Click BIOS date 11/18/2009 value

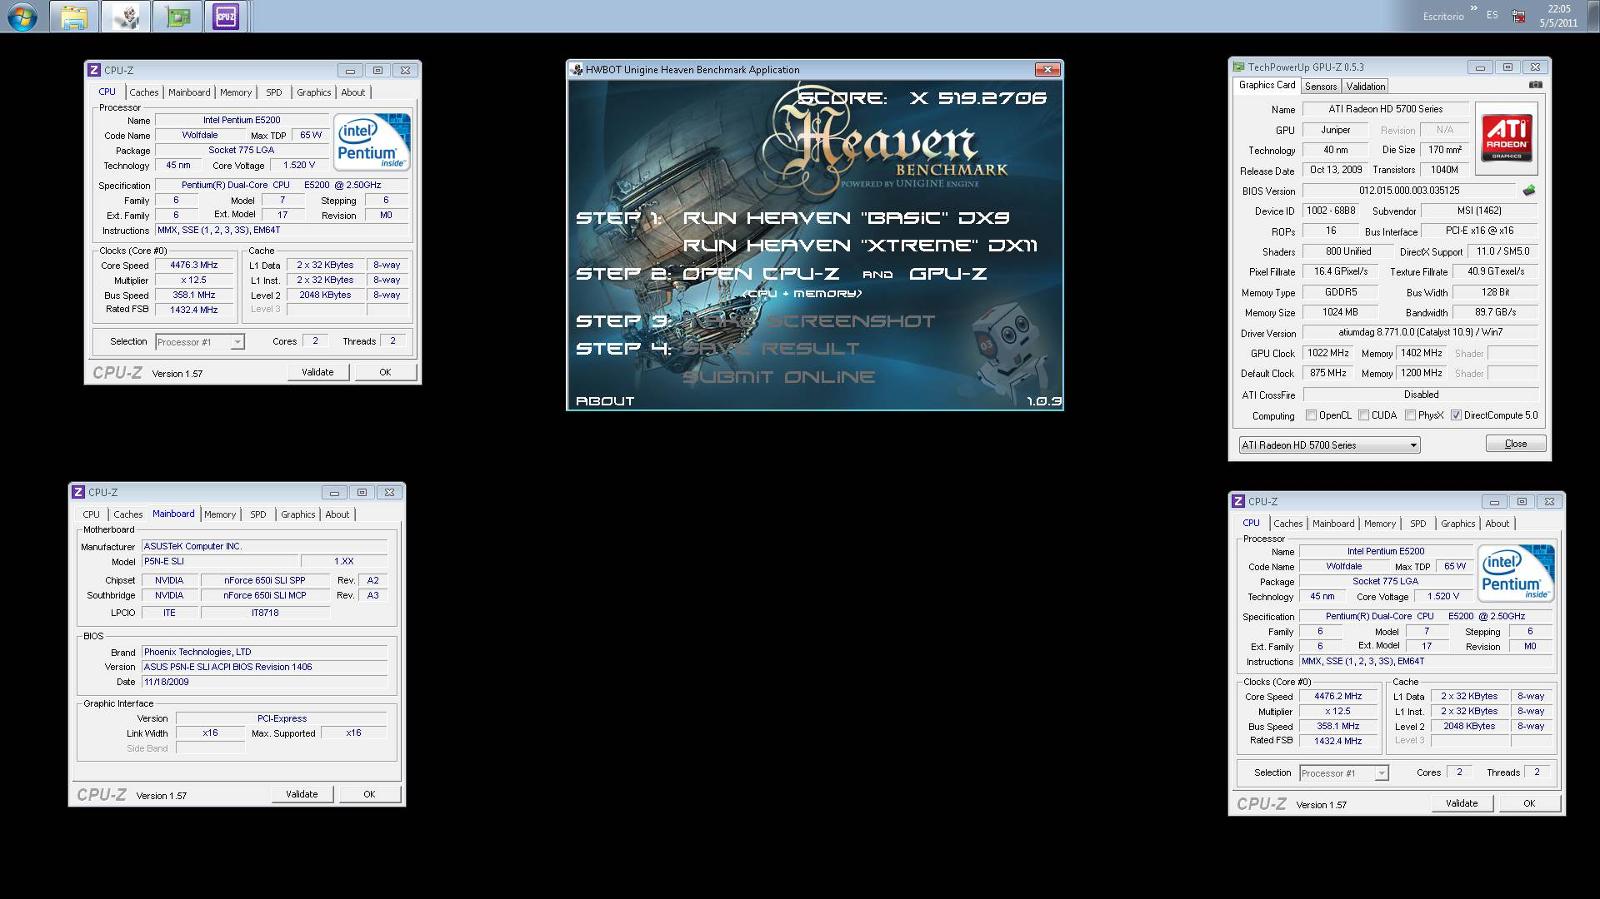(x=264, y=682)
